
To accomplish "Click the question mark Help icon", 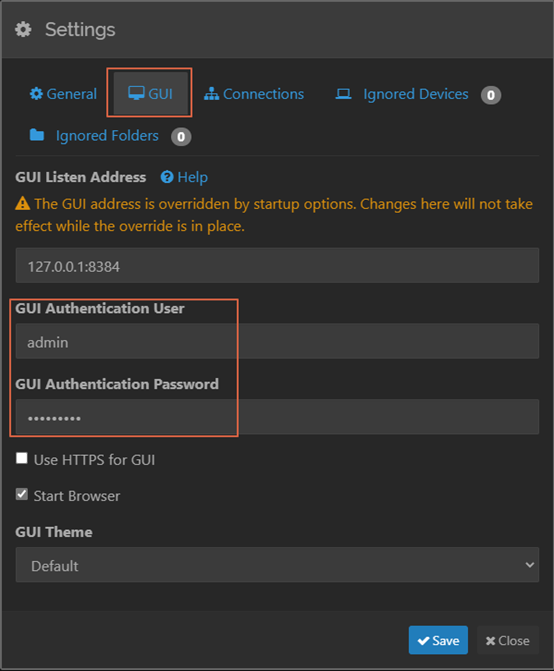I will click(x=167, y=177).
